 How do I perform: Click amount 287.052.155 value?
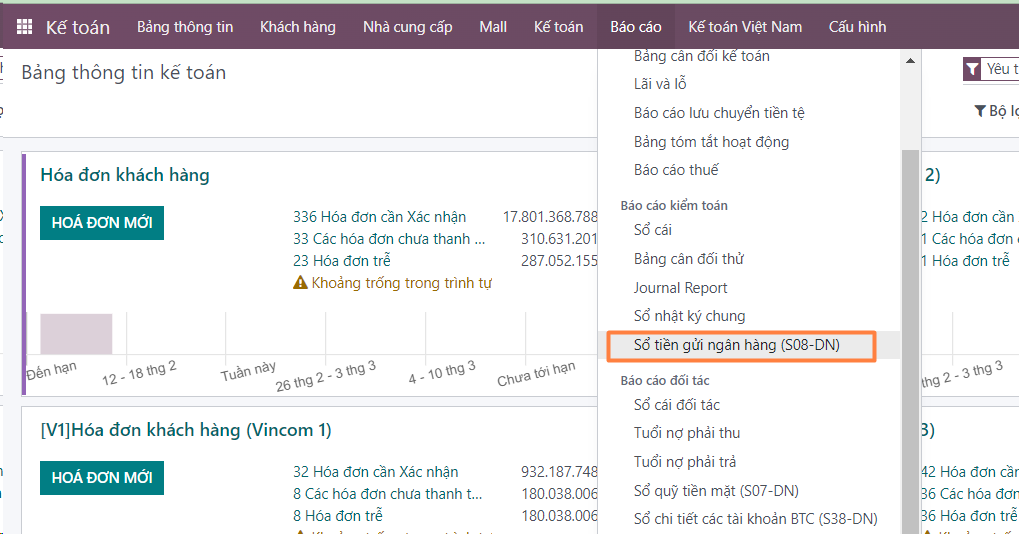tap(559, 261)
